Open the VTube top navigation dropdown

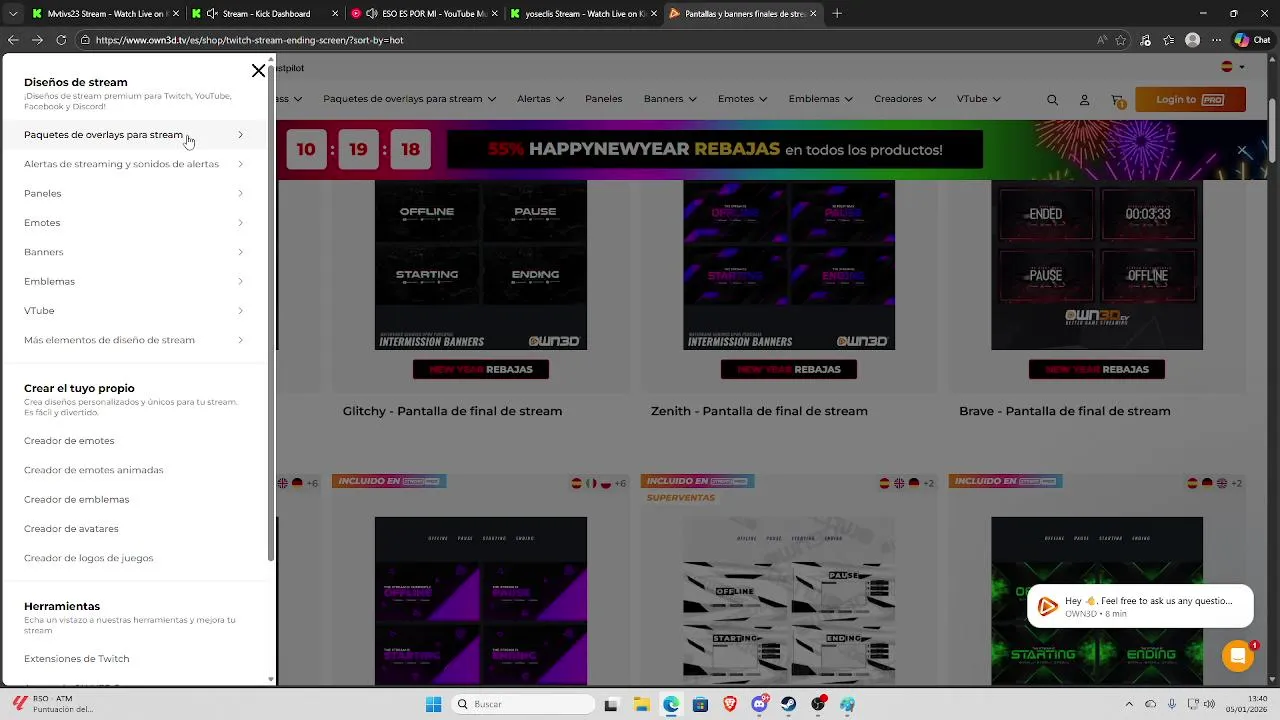978,99
